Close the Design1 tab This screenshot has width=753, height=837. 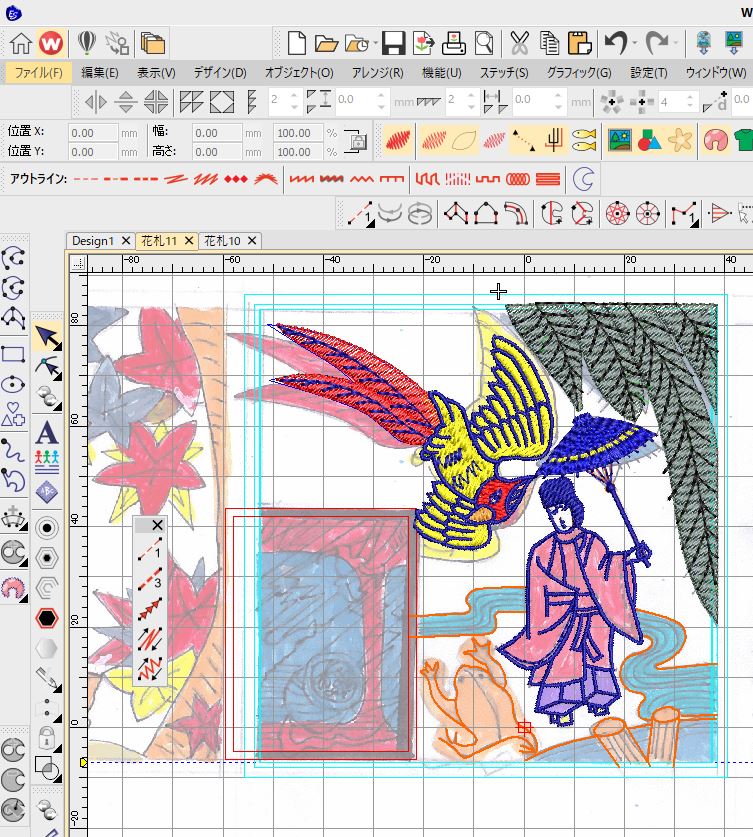coord(126,241)
